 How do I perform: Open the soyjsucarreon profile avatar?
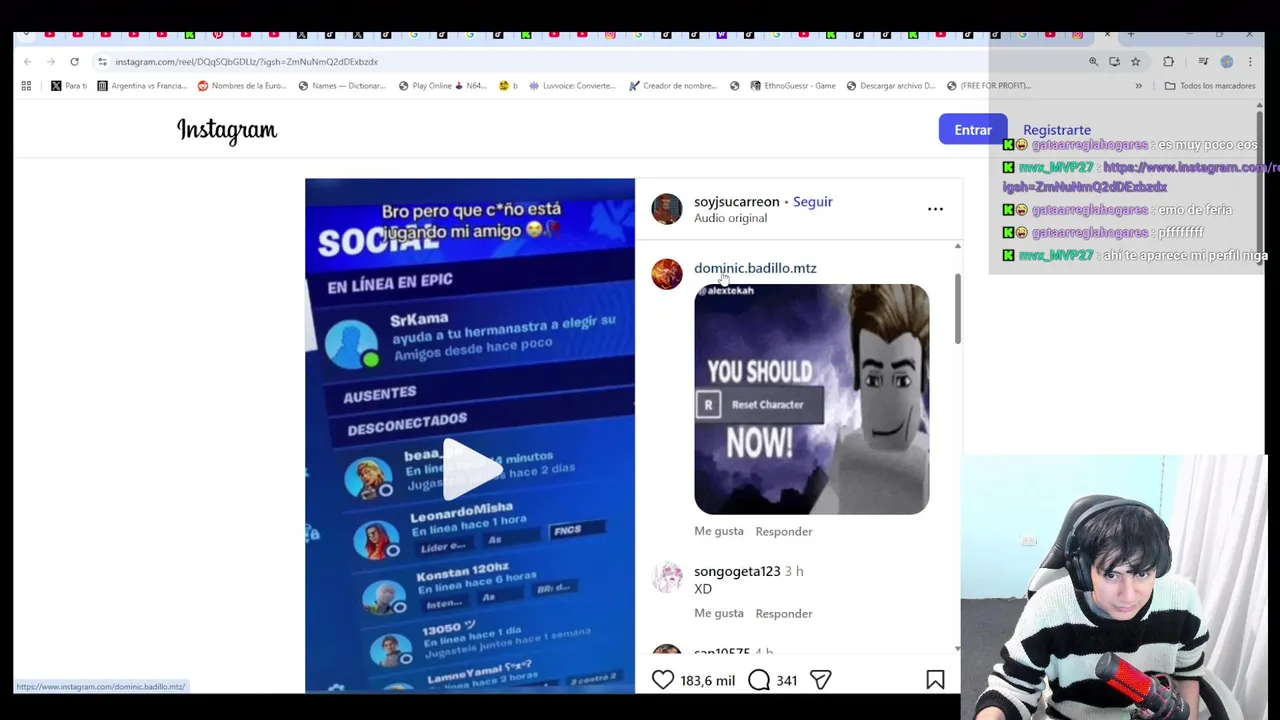pos(667,209)
